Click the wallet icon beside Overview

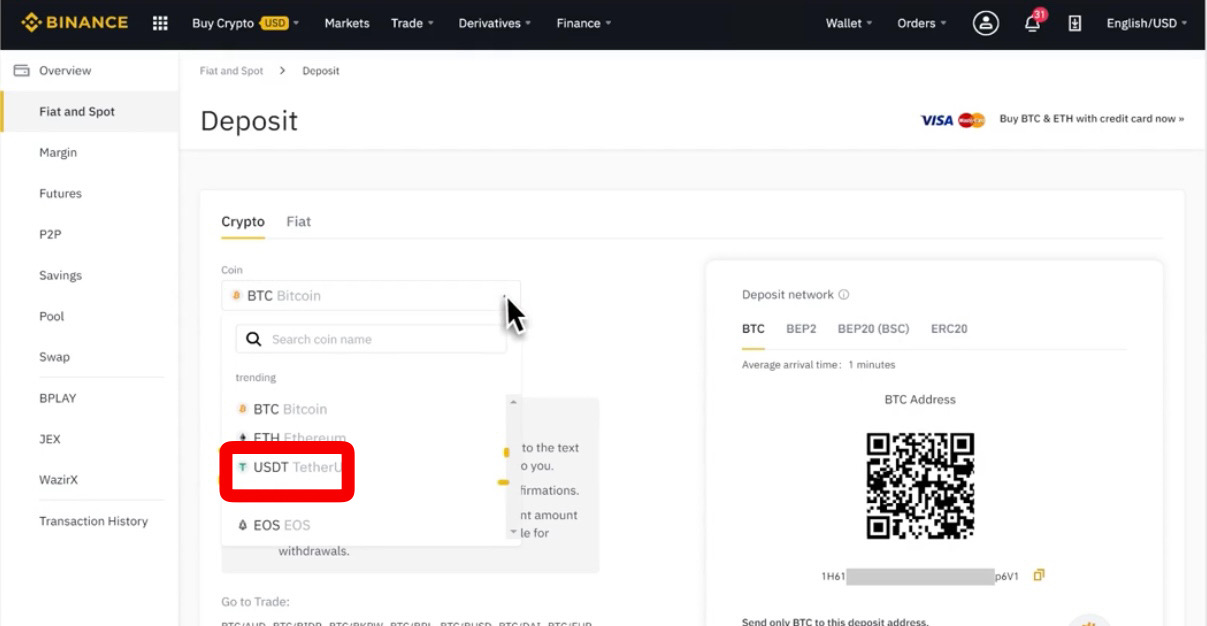[21, 71]
